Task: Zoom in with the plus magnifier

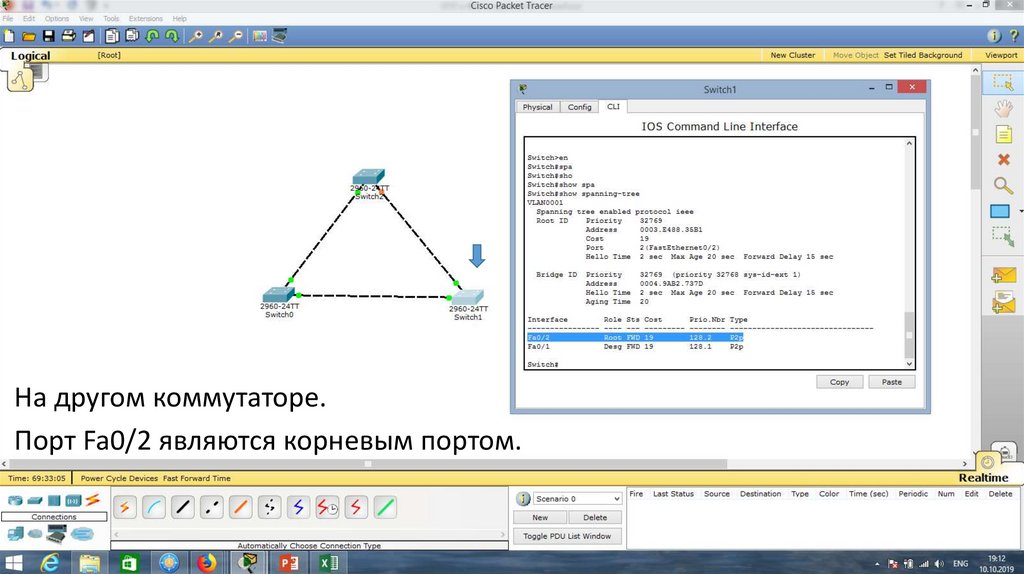Action: (x=195, y=36)
